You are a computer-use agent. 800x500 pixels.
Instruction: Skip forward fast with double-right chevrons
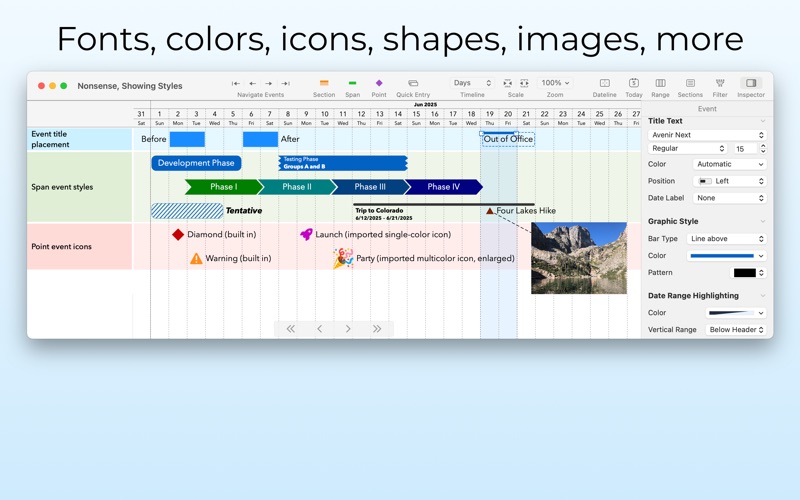(377, 329)
